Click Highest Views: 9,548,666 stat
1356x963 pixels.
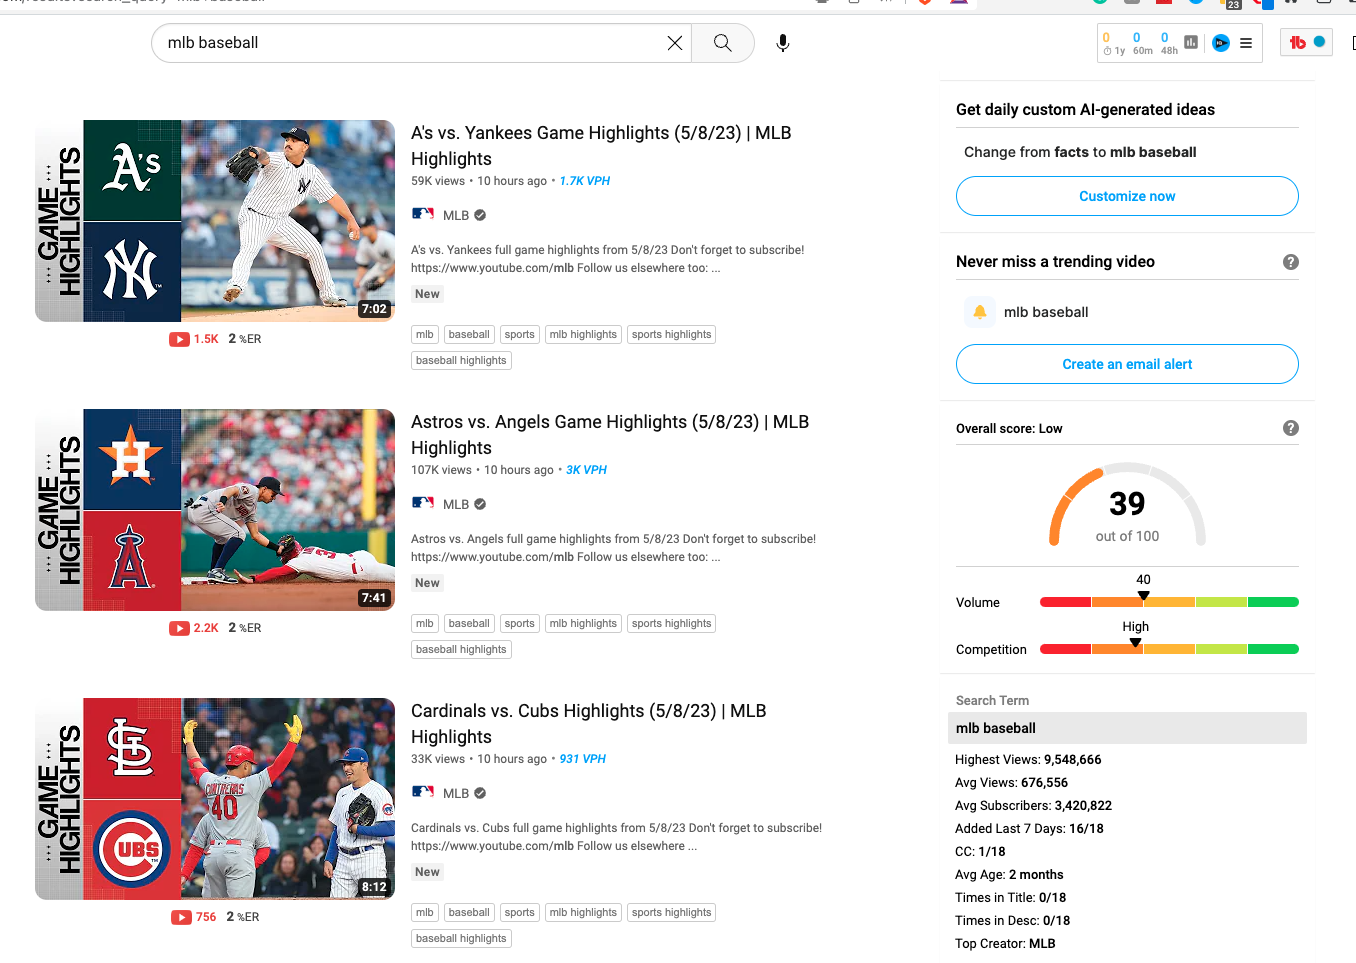[x=1028, y=760]
